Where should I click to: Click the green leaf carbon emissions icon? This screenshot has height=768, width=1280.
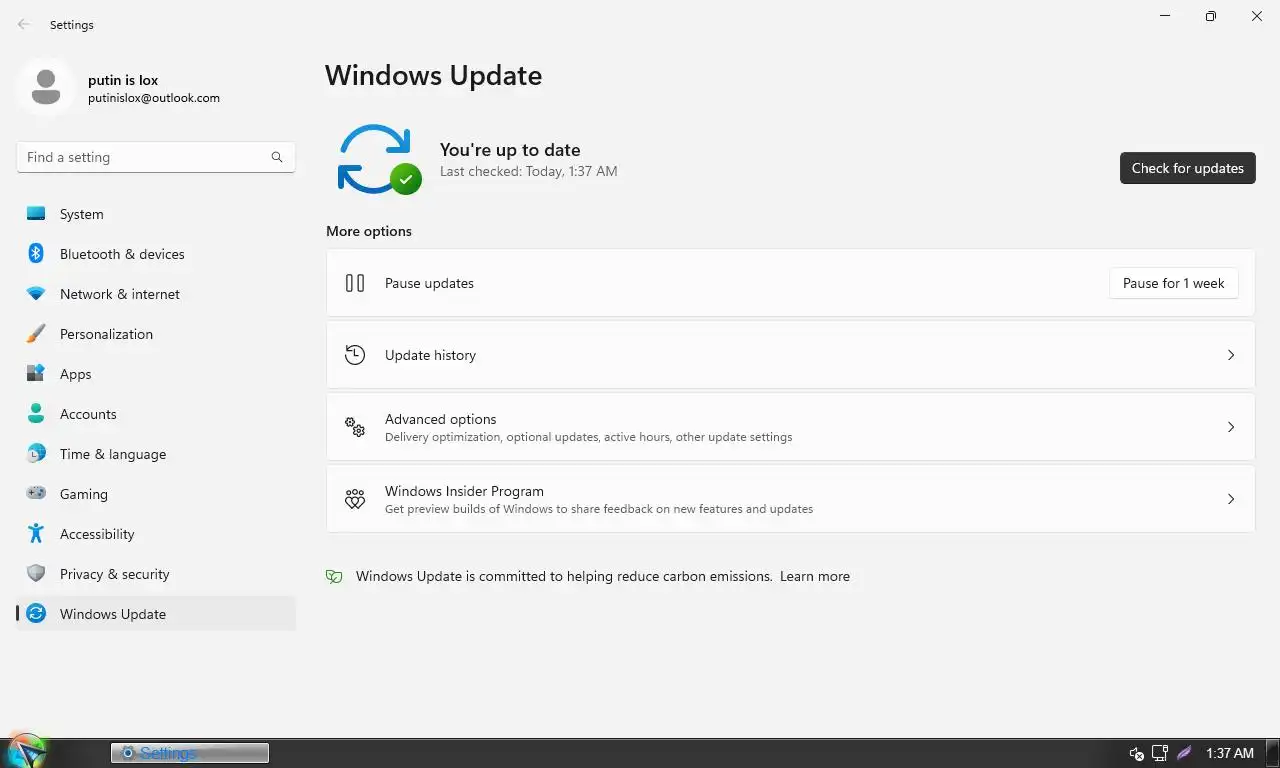coord(334,576)
